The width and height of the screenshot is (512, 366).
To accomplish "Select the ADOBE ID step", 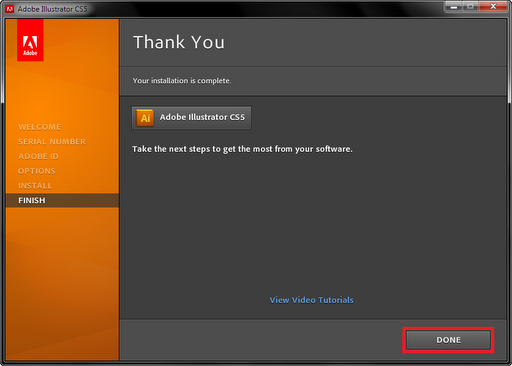I will click(38, 156).
